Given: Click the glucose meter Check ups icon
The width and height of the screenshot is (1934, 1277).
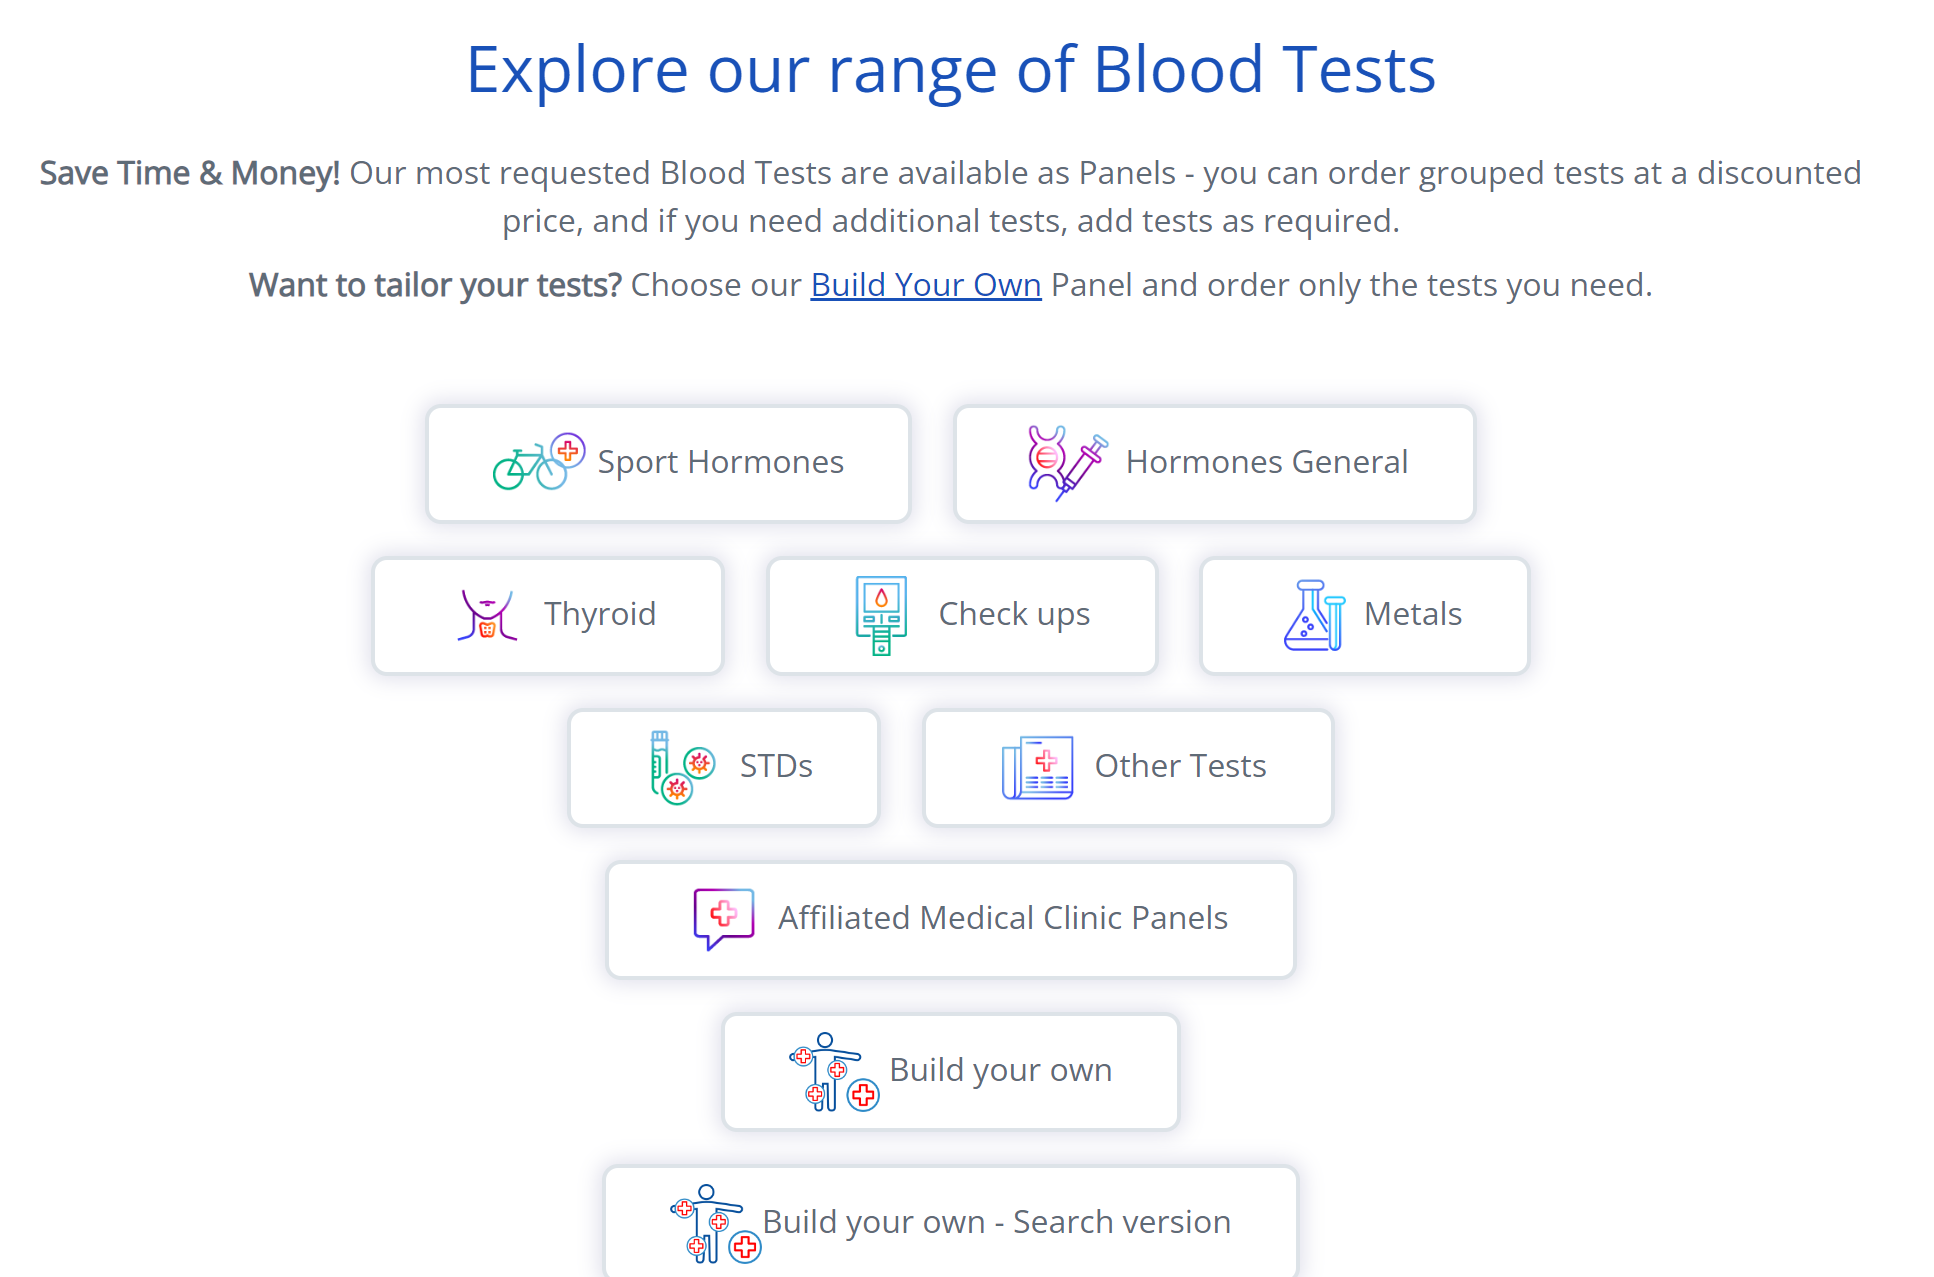Looking at the screenshot, I should [x=881, y=615].
